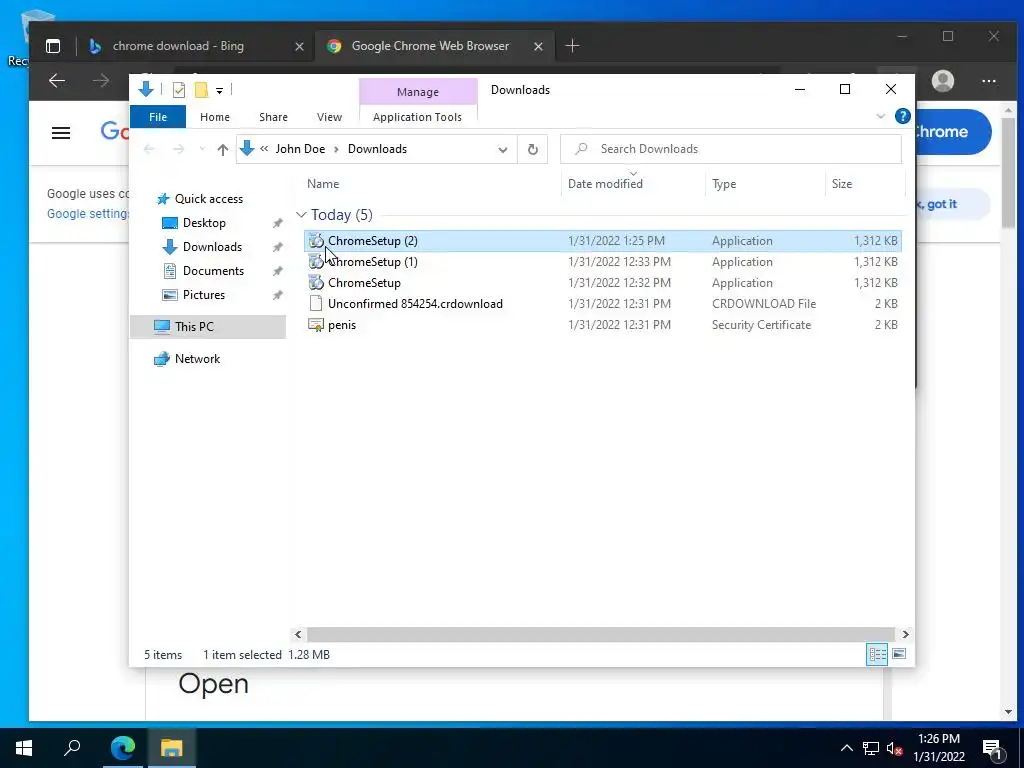Image resolution: width=1024 pixels, height=768 pixels.
Task: Click the muted volume tray icon
Action: pyautogui.click(x=895, y=748)
